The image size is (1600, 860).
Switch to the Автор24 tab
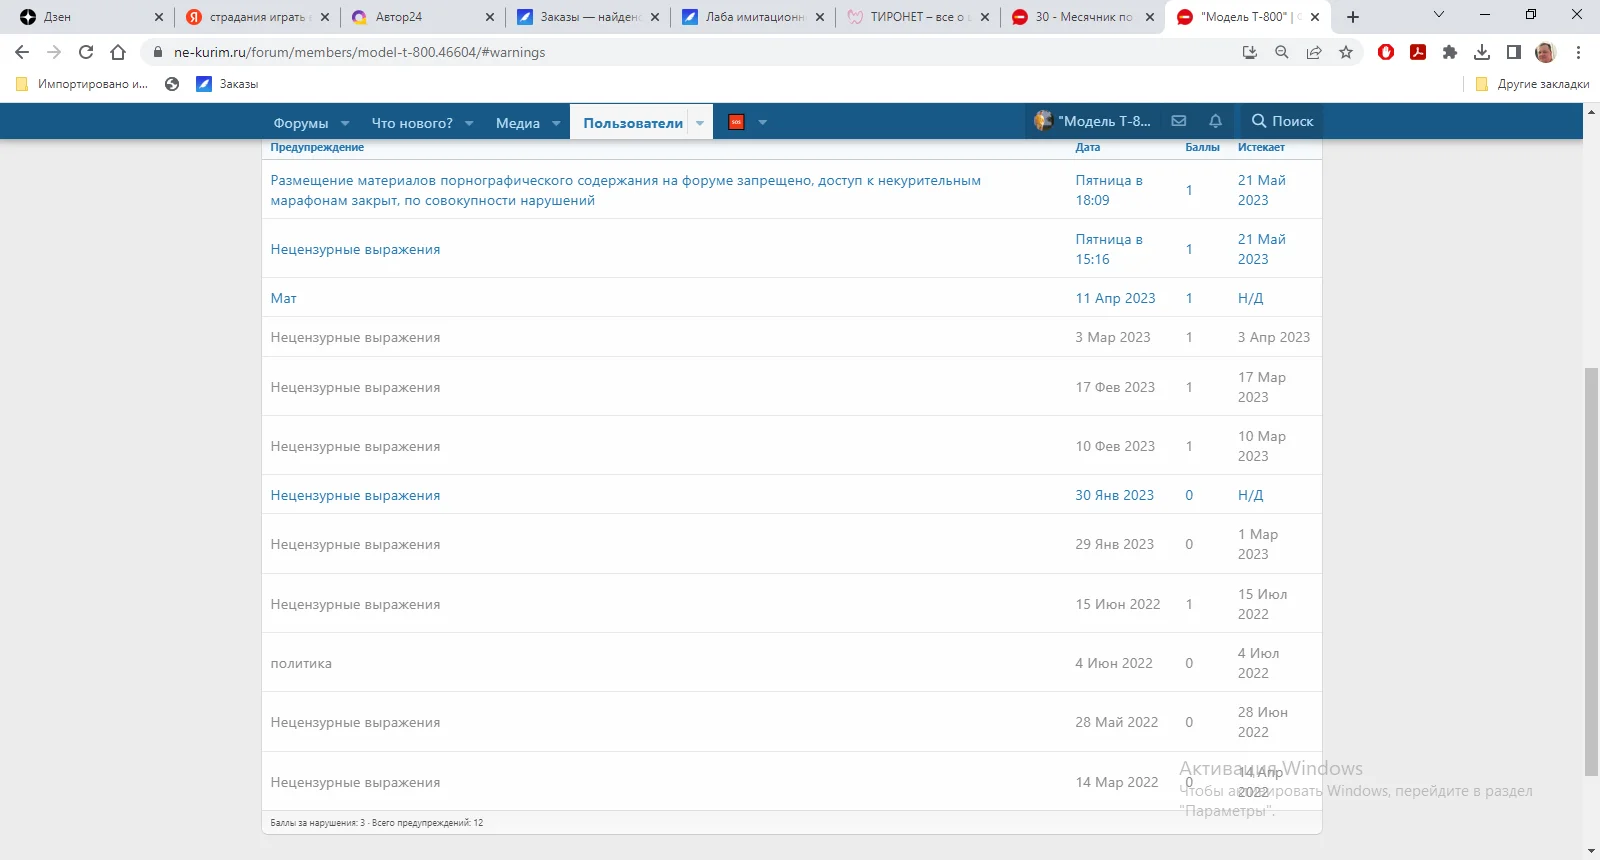point(423,17)
